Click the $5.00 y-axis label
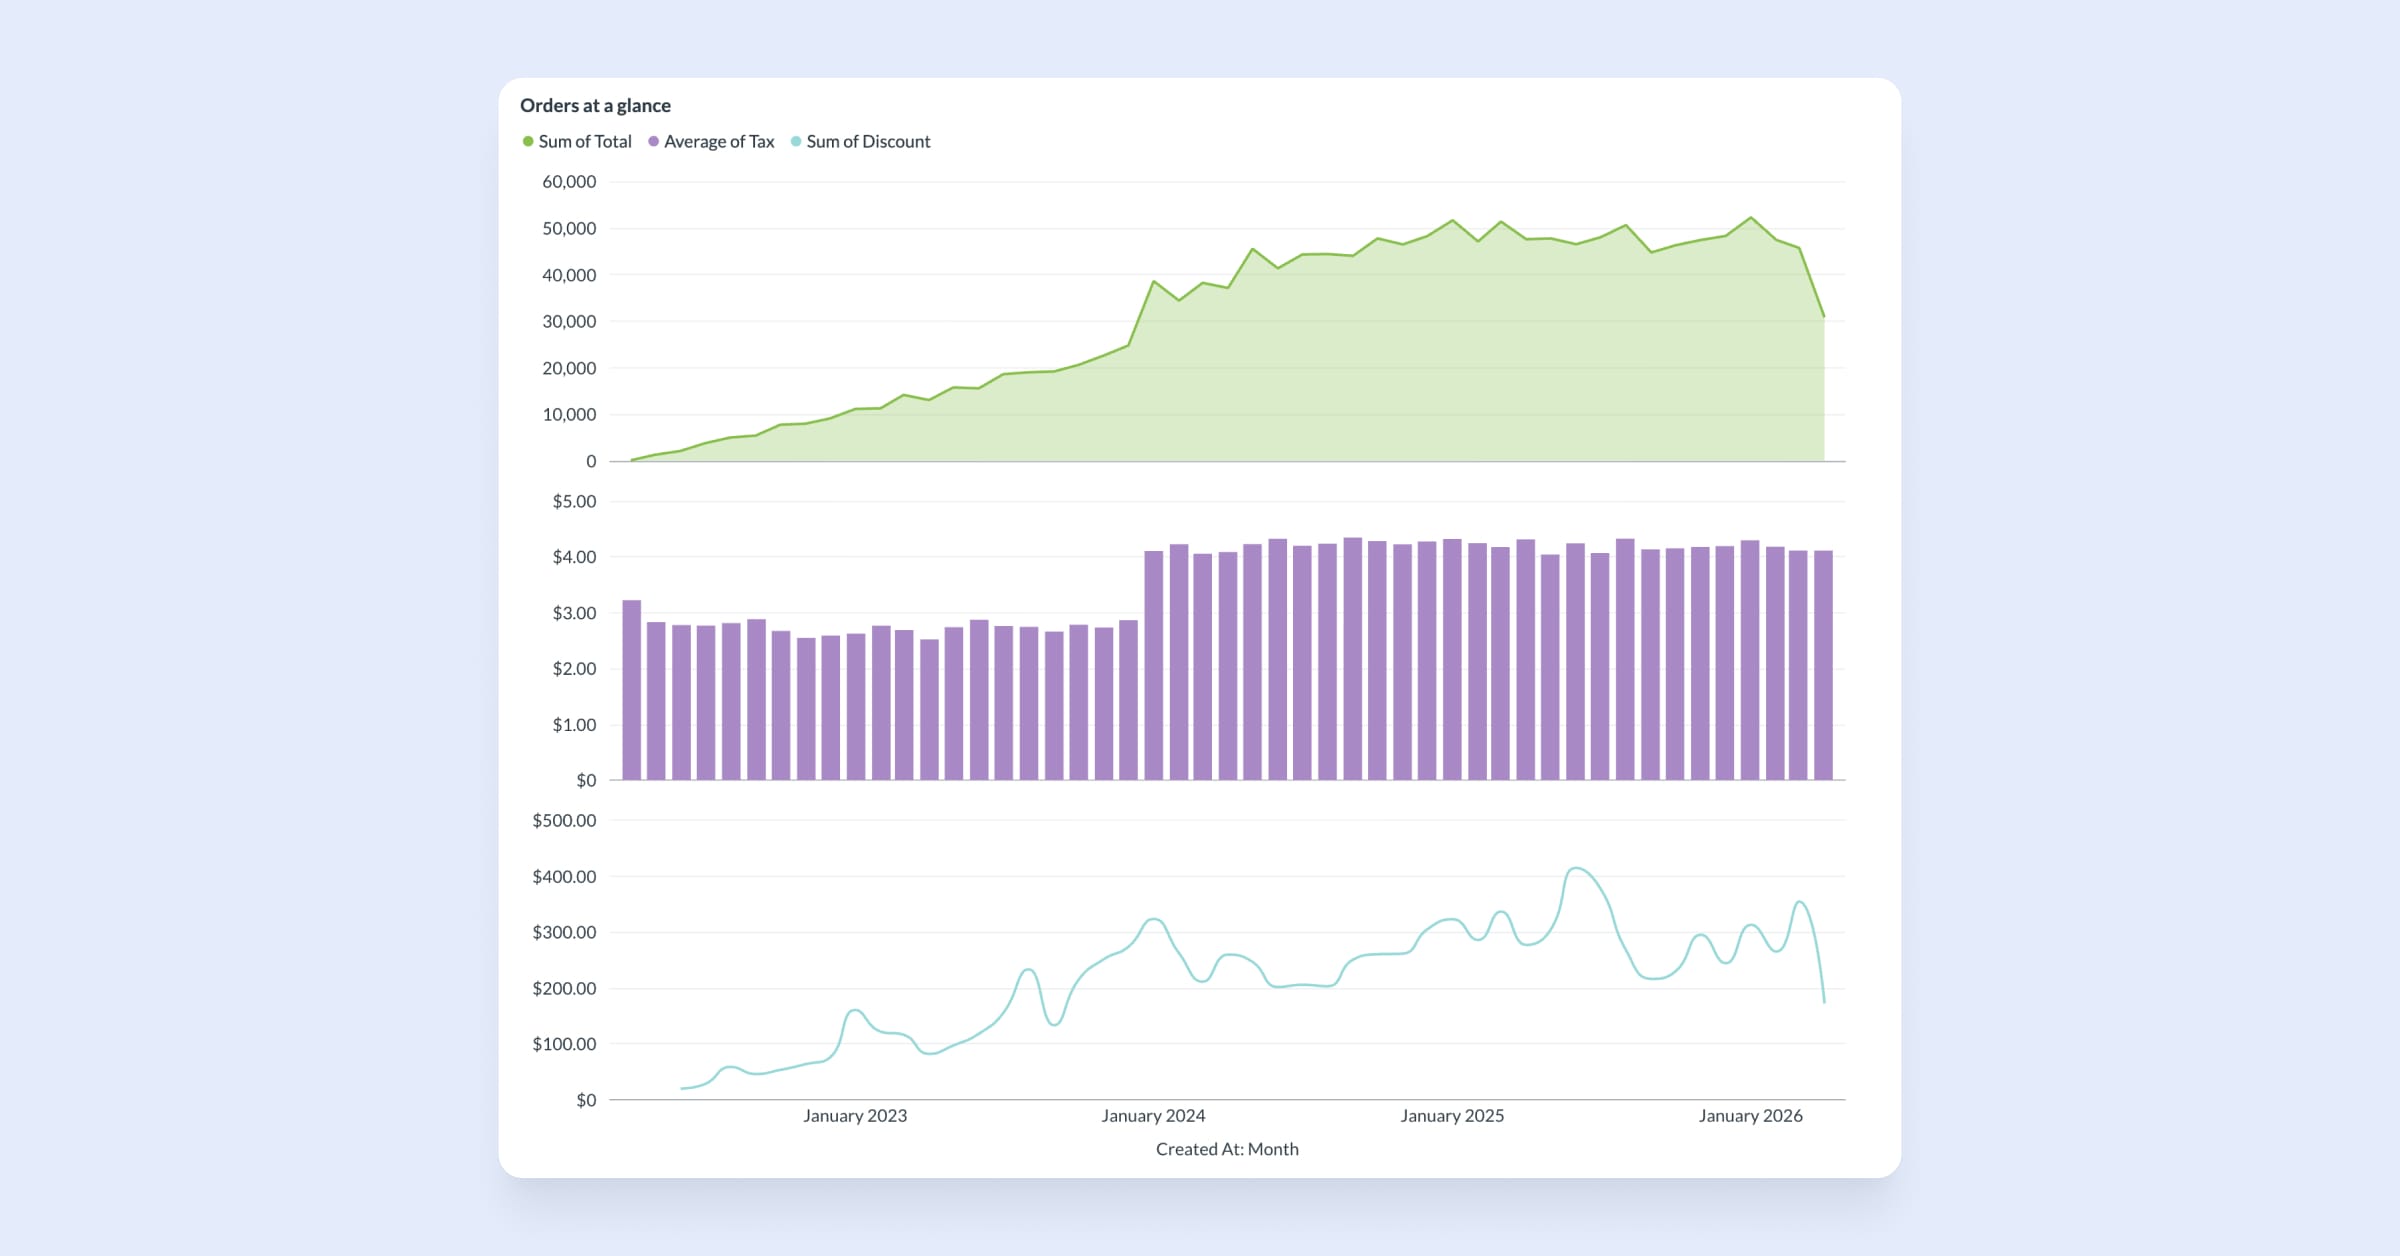The height and width of the screenshot is (1256, 2400). [574, 502]
